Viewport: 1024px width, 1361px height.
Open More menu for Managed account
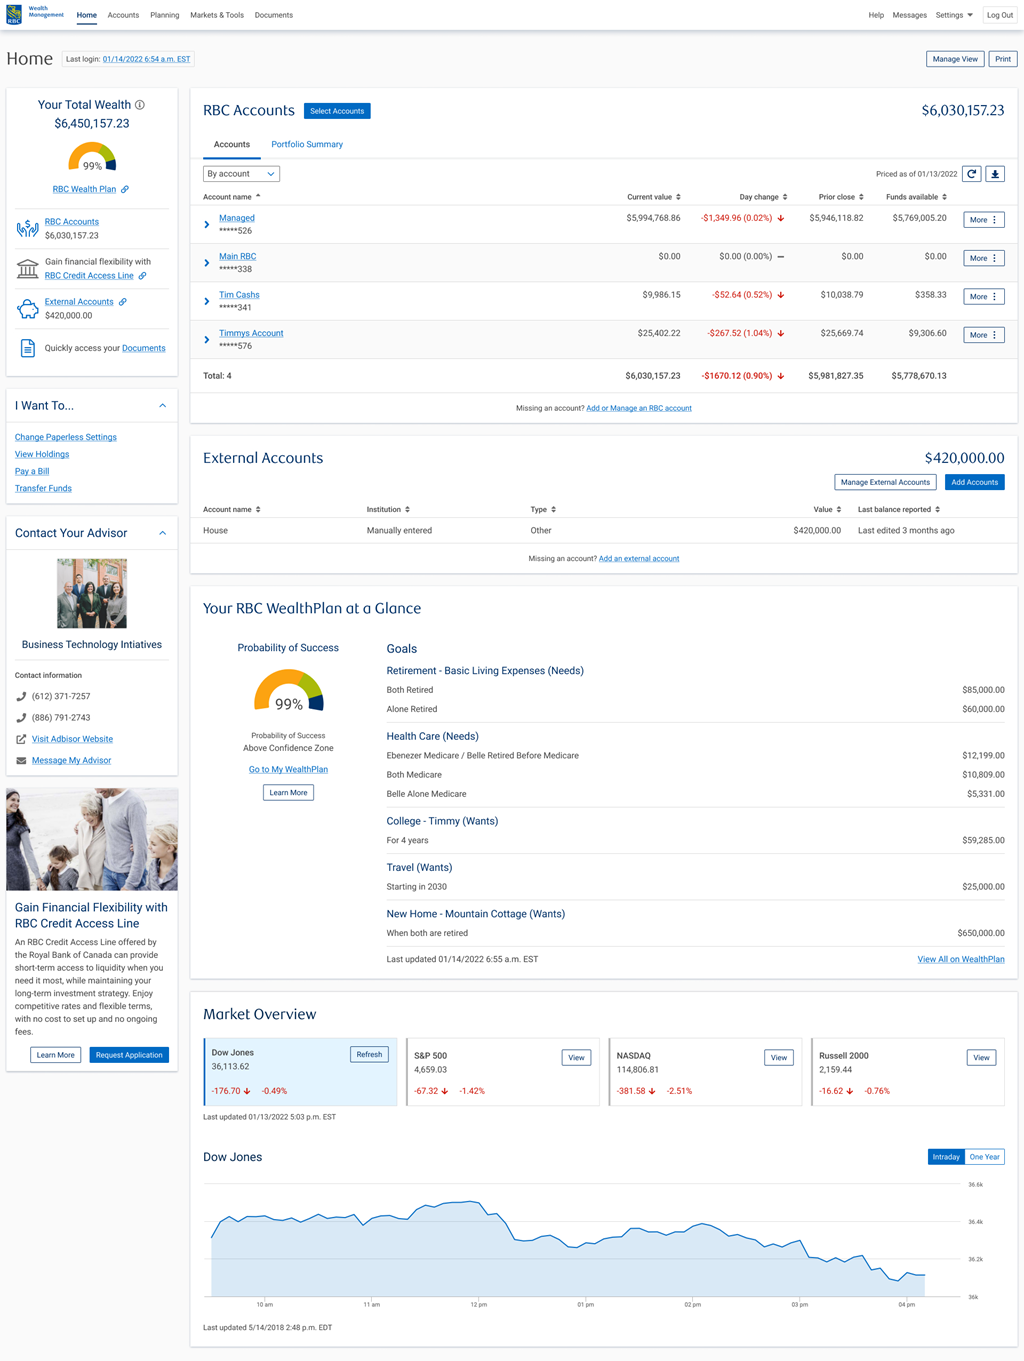984,220
